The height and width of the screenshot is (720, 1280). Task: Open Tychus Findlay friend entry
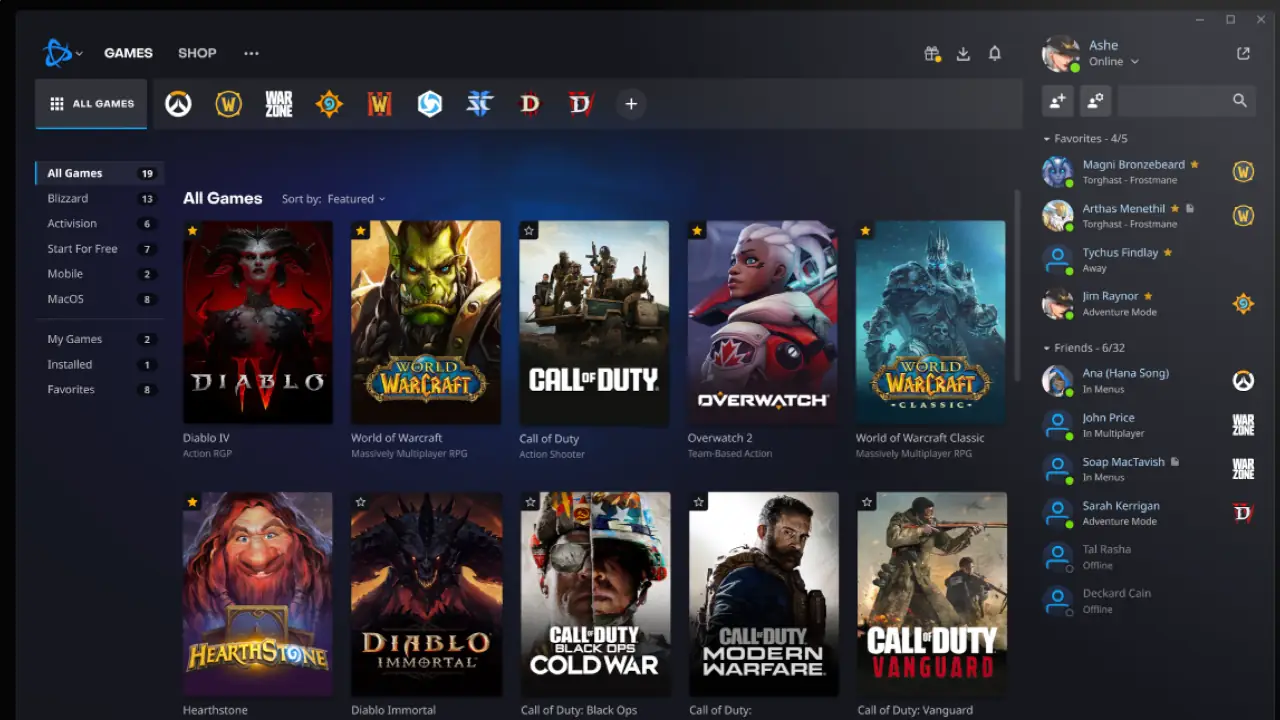coord(1149,260)
